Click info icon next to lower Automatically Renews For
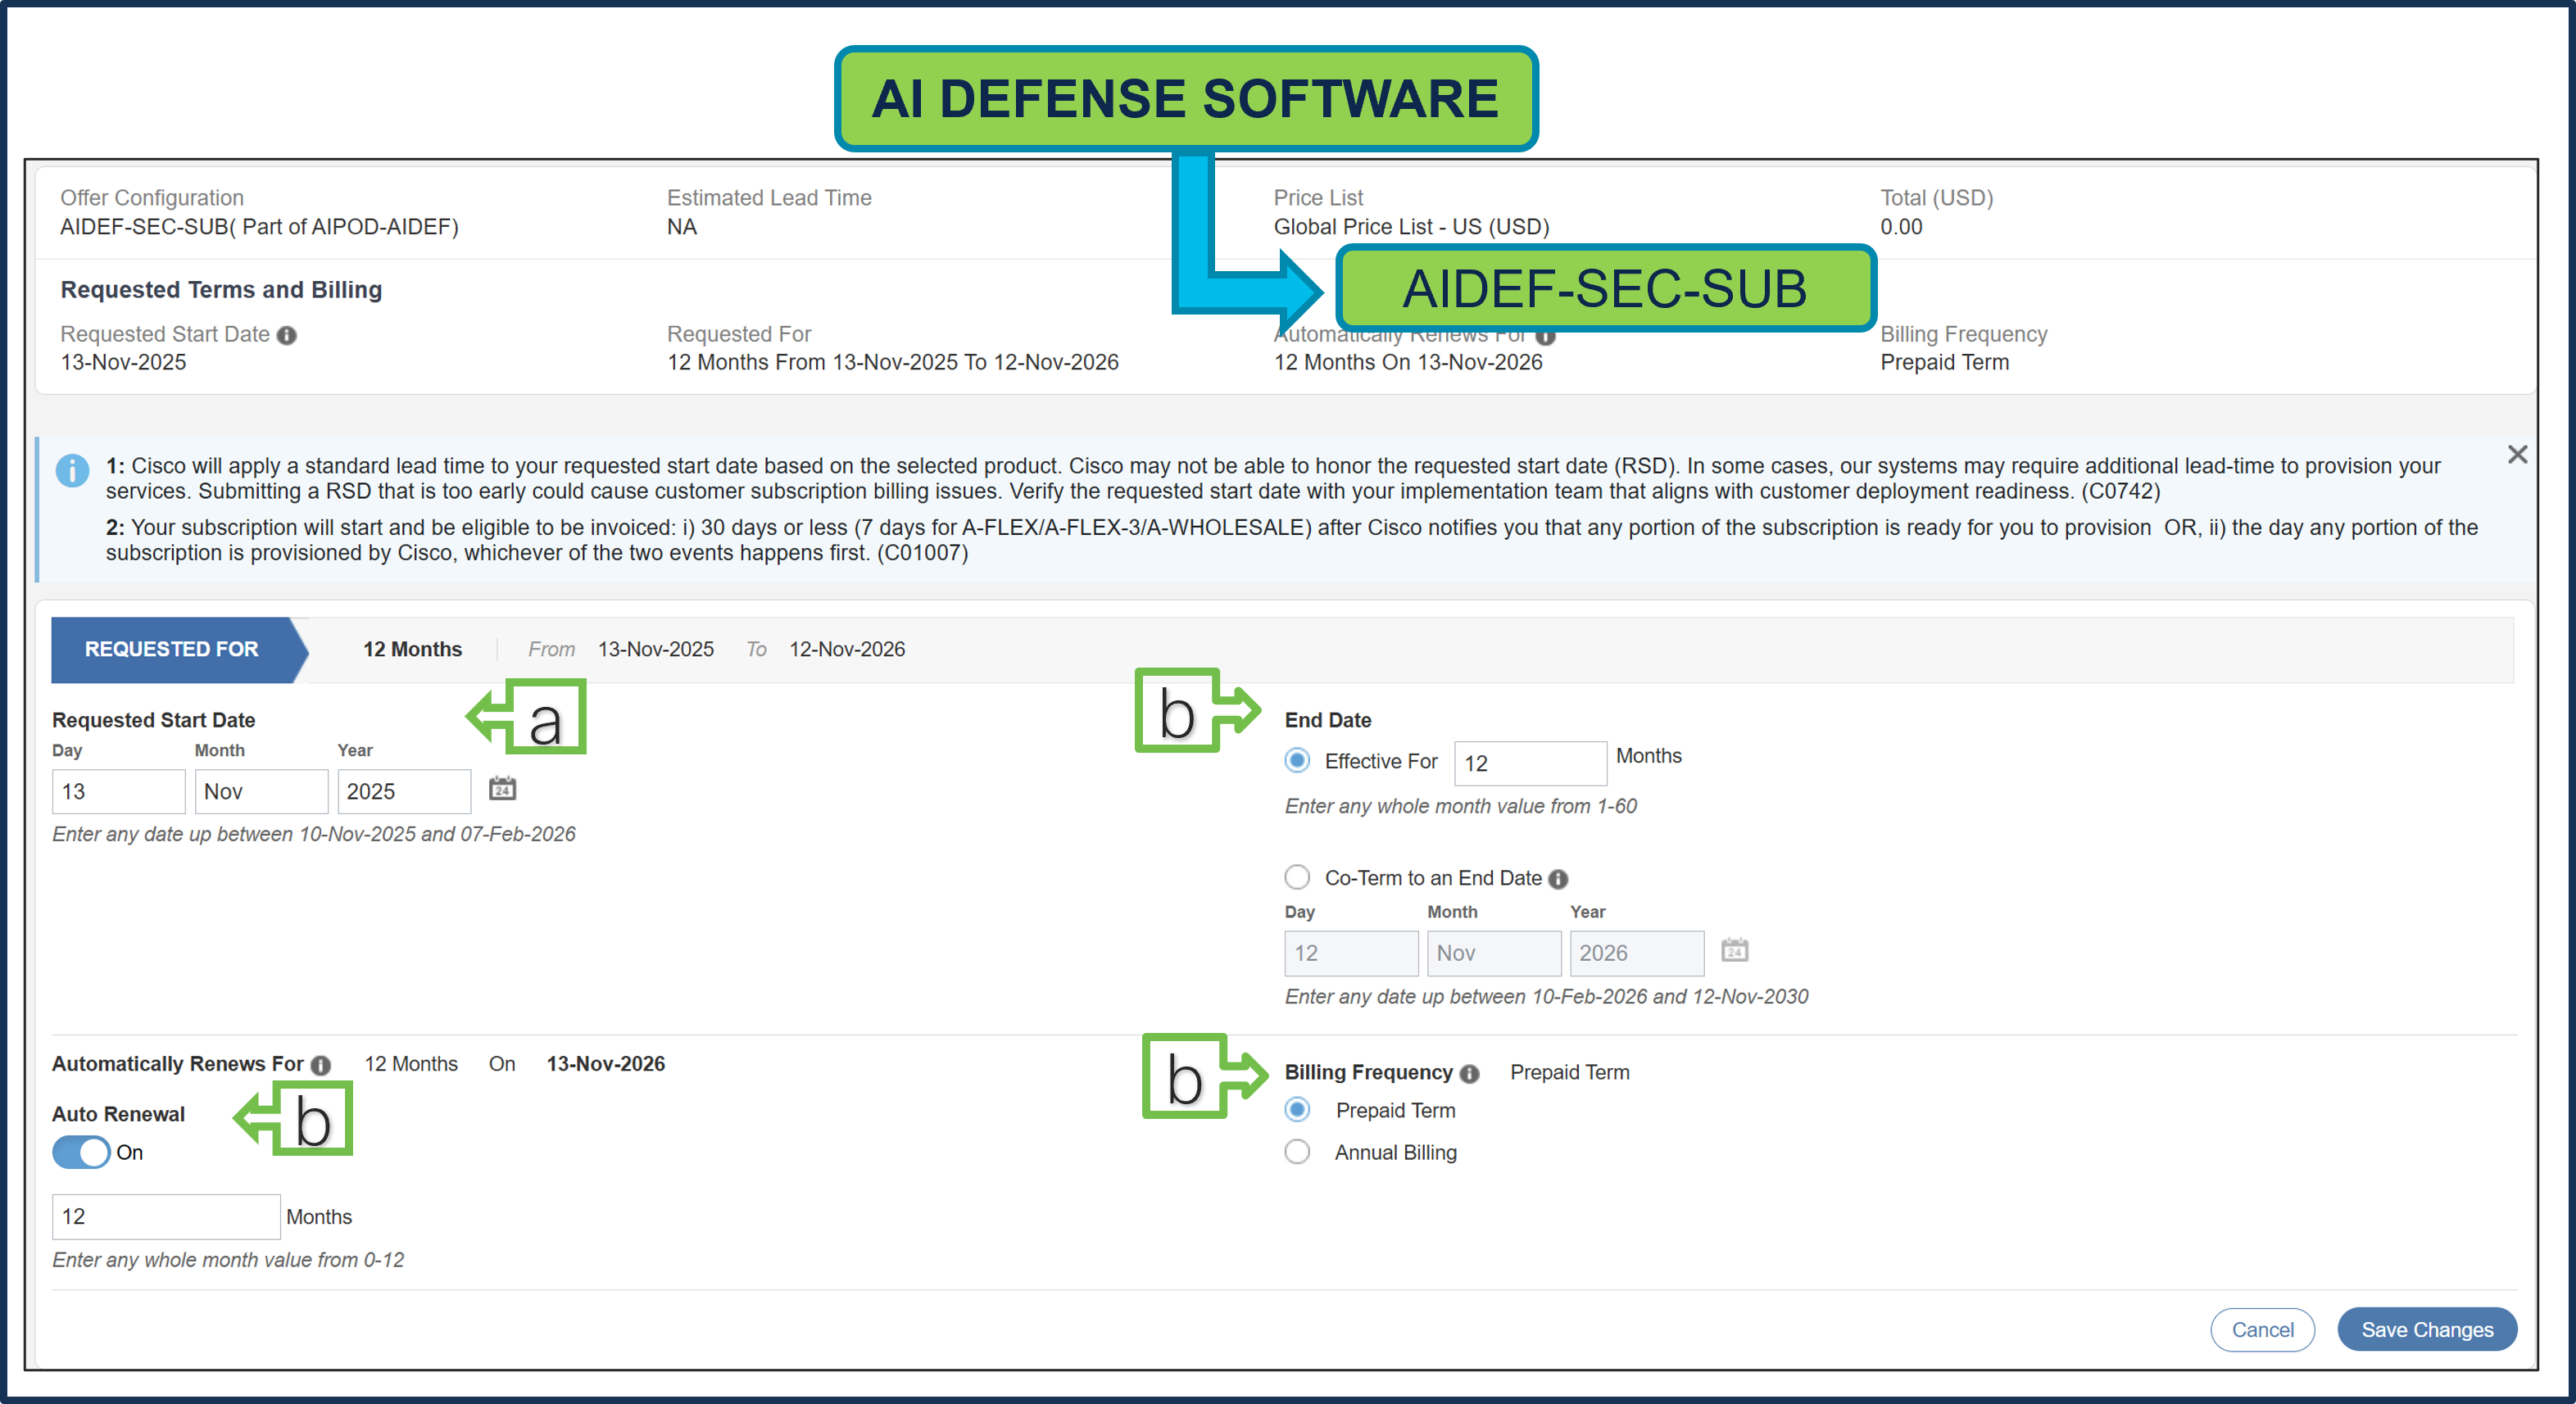The image size is (2576, 1404). [320, 1065]
